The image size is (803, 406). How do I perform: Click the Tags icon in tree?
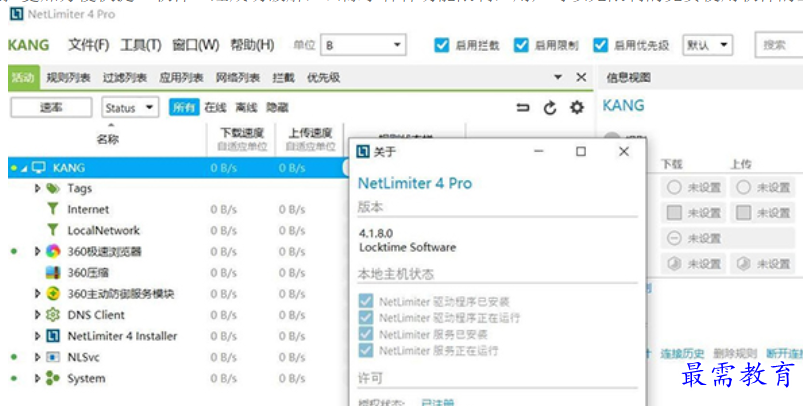(x=53, y=188)
